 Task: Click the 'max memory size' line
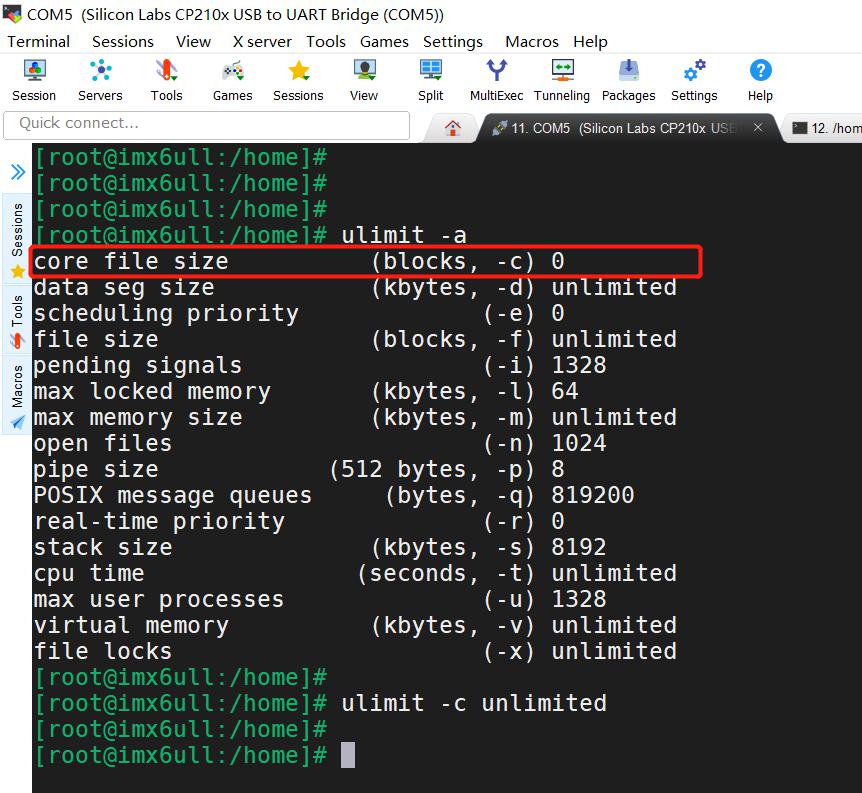pos(355,417)
